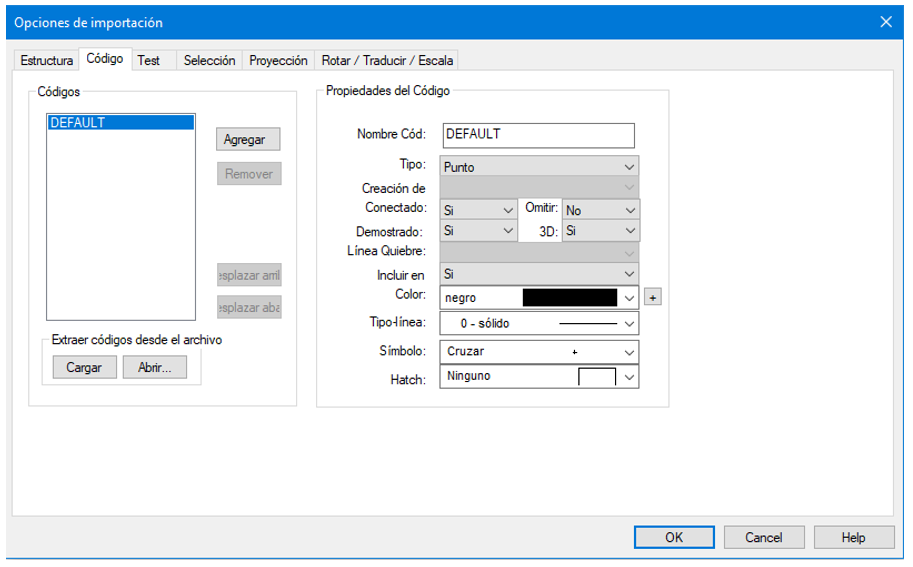Click the Nombre Cód text field

pyautogui.click(x=537, y=135)
